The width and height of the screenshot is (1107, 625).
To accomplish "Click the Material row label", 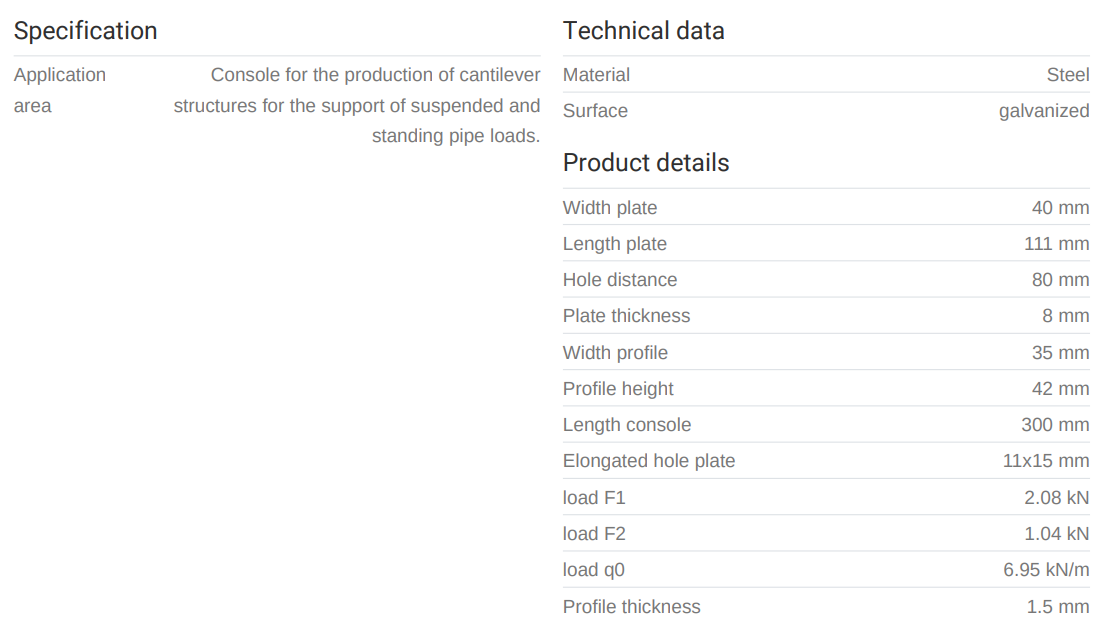I will click(x=596, y=75).
